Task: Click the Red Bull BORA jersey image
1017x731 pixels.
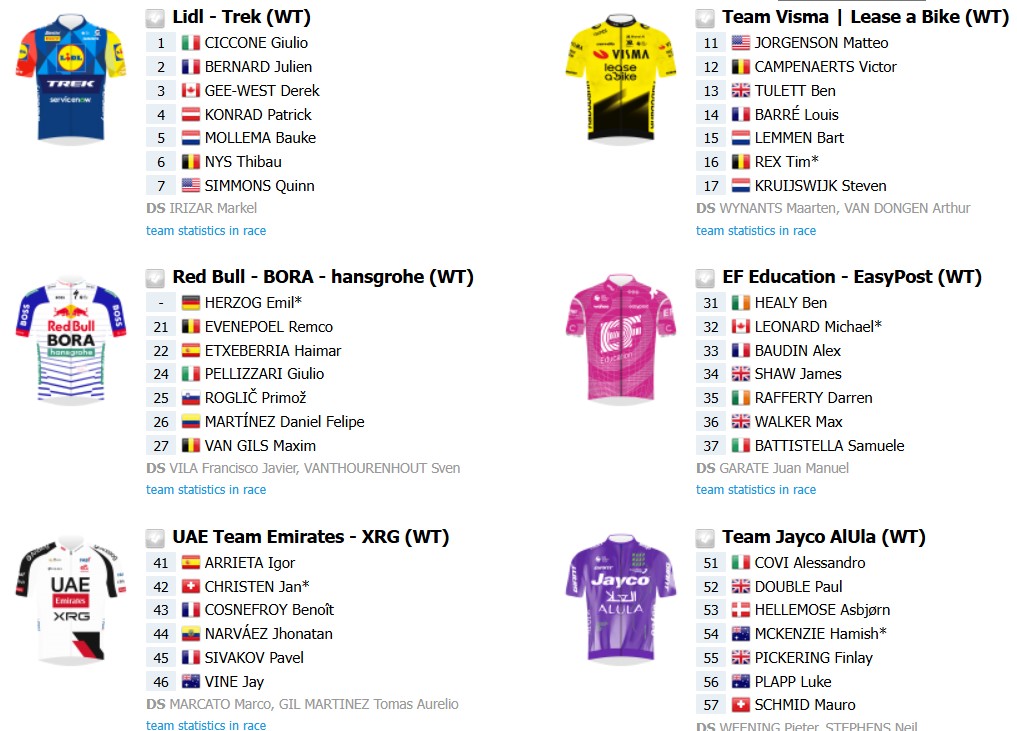Action: [x=71, y=340]
